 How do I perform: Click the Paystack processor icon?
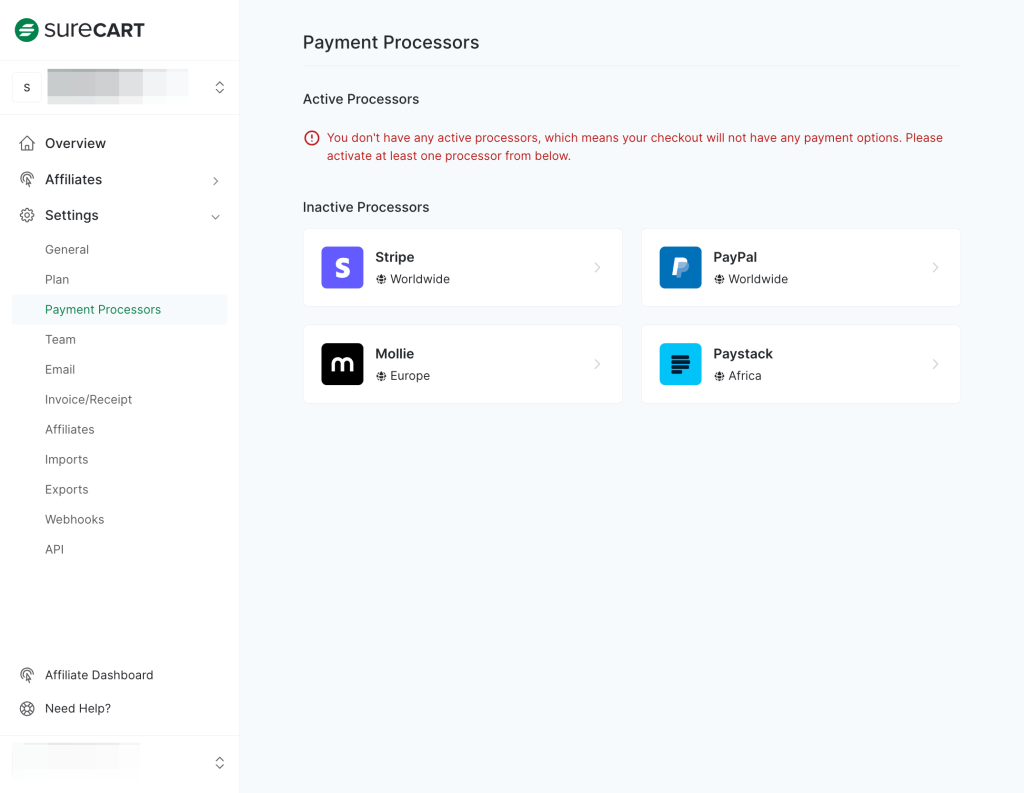point(680,364)
